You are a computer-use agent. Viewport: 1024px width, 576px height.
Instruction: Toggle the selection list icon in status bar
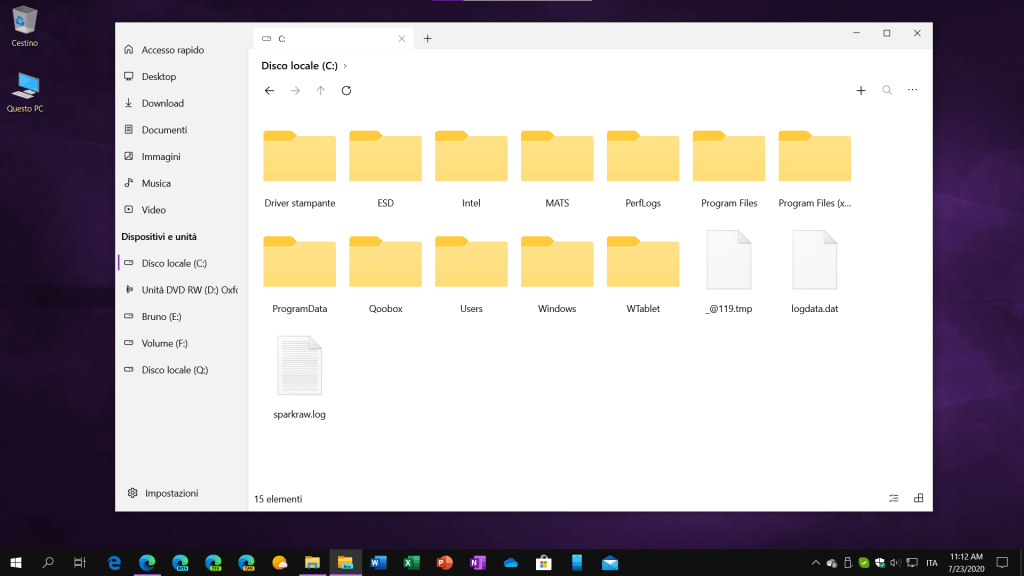coord(893,498)
